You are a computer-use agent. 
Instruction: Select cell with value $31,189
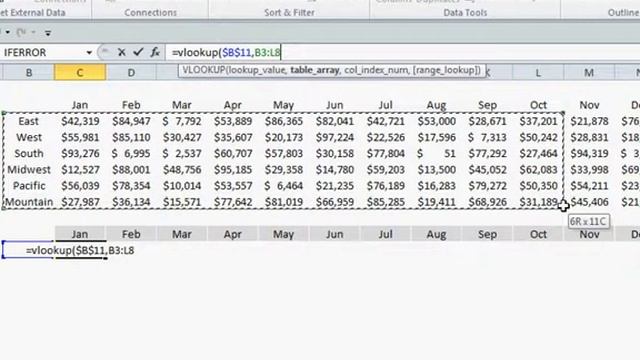click(538, 202)
